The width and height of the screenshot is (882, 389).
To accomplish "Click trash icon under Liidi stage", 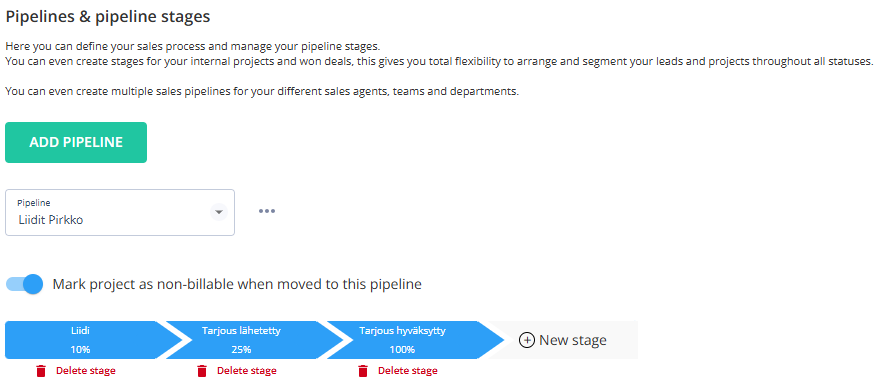I will (x=40, y=371).
